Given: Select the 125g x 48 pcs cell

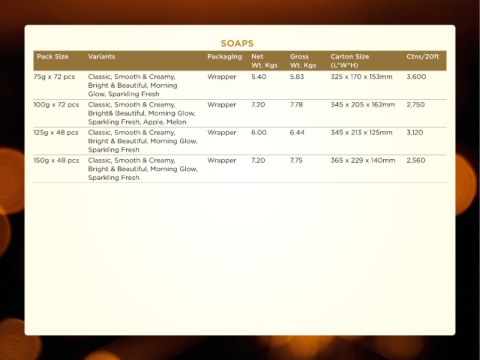Looking at the screenshot, I should [56, 132].
